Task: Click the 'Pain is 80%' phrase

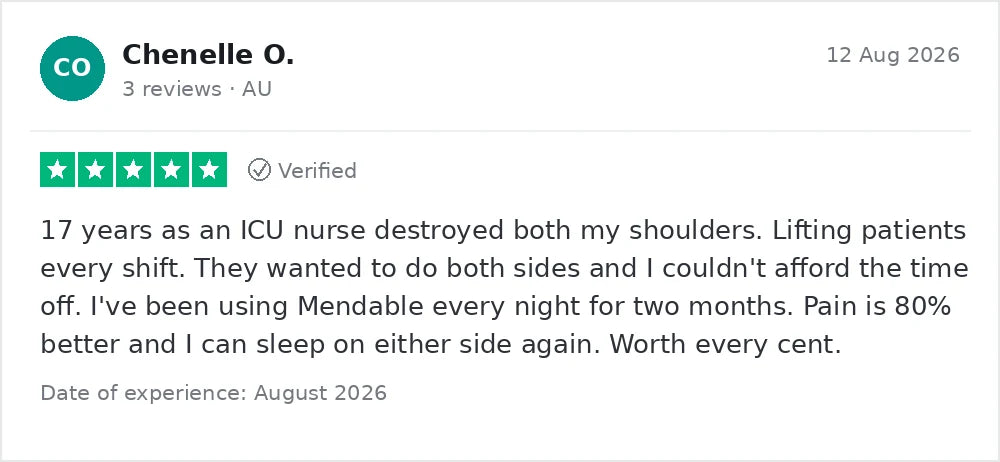Action: (x=878, y=307)
